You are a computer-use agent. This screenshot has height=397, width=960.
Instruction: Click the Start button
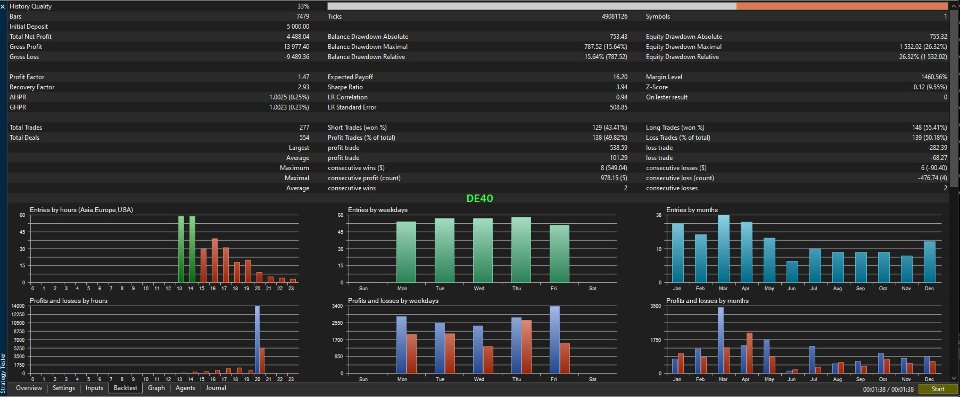tap(938, 388)
